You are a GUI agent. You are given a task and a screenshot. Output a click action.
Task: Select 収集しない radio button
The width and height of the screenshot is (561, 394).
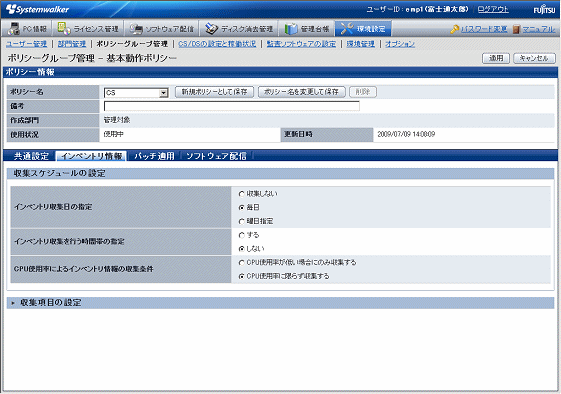pyautogui.click(x=242, y=194)
